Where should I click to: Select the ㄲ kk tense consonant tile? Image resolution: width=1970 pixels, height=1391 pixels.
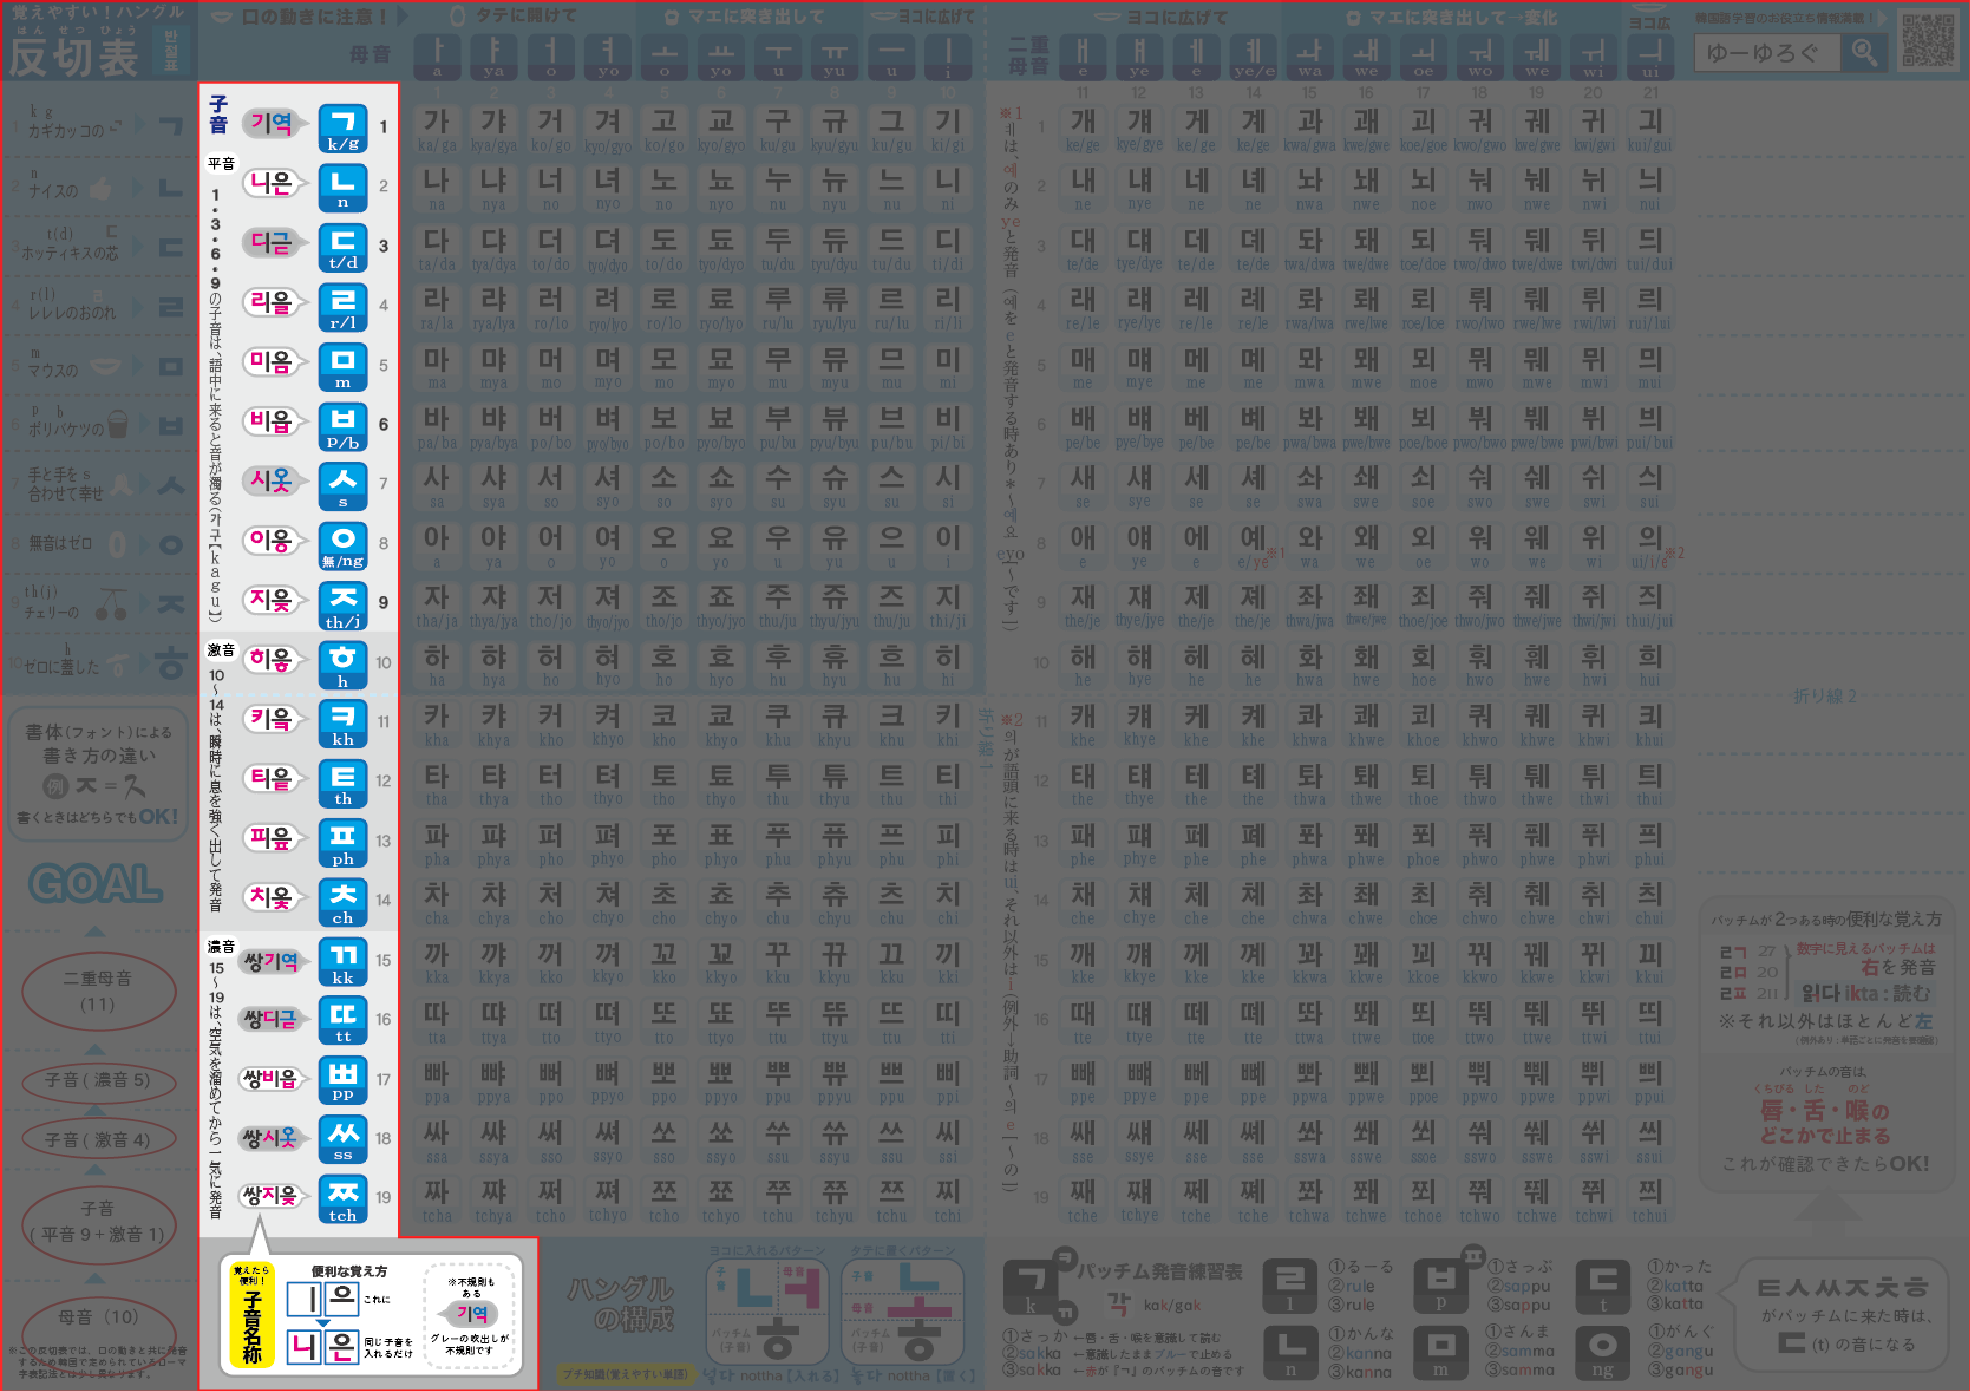pyautogui.click(x=343, y=962)
